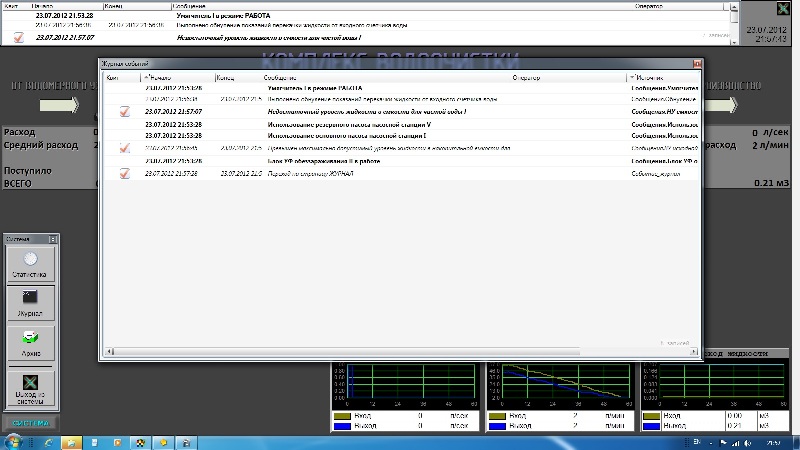Open the Архив archive button
This screenshot has width=800, height=450.
30,340
